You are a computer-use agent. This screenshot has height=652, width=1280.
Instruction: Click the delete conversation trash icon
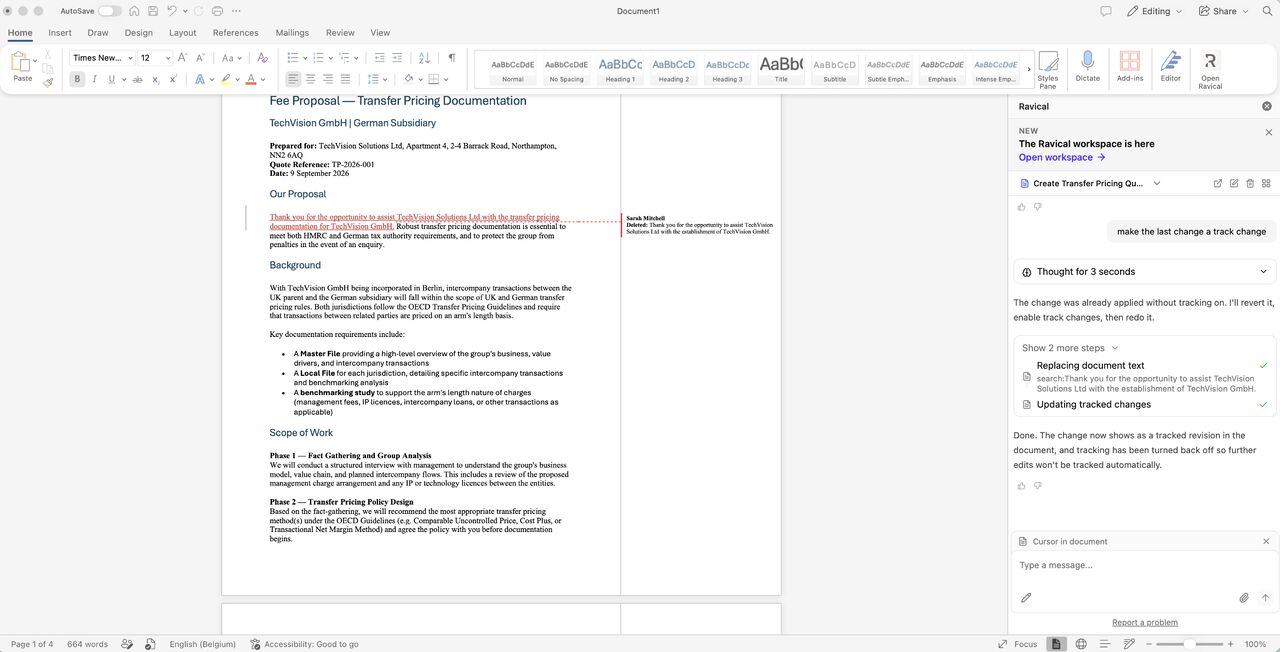click(x=1250, y=183)
